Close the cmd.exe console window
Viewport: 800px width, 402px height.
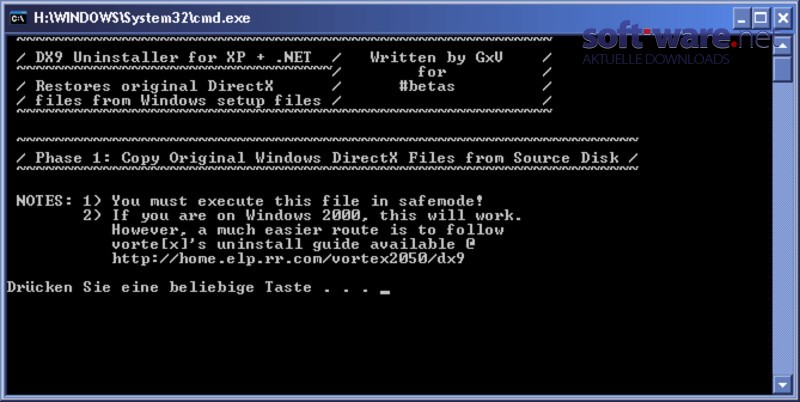click(x=782, y=19)
